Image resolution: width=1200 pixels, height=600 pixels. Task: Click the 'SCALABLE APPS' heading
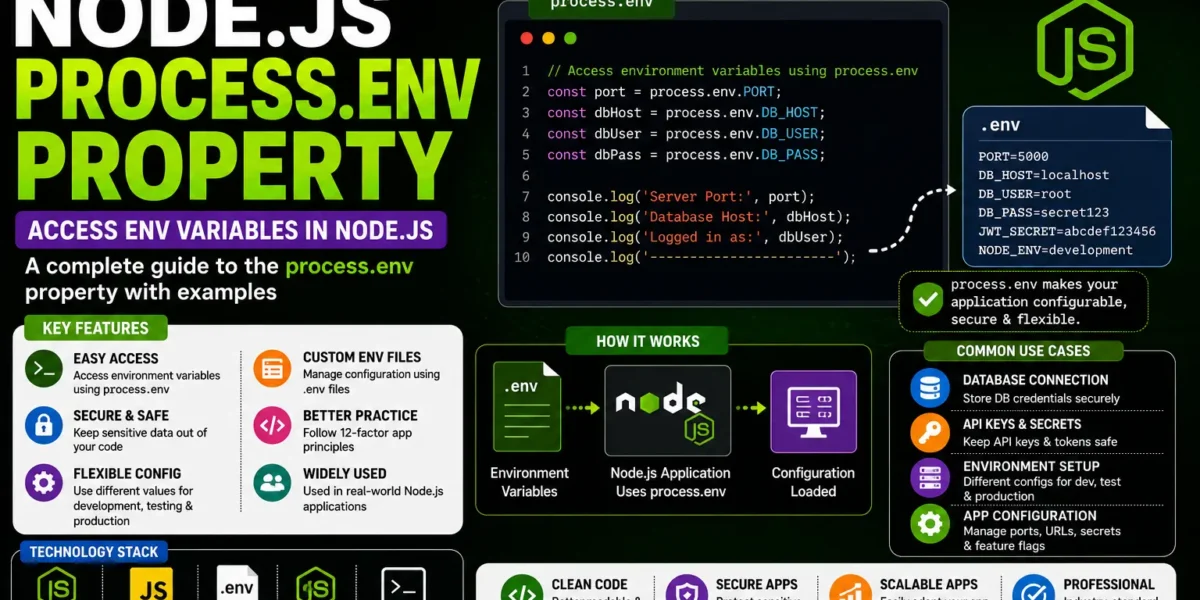tap(929, 584)
